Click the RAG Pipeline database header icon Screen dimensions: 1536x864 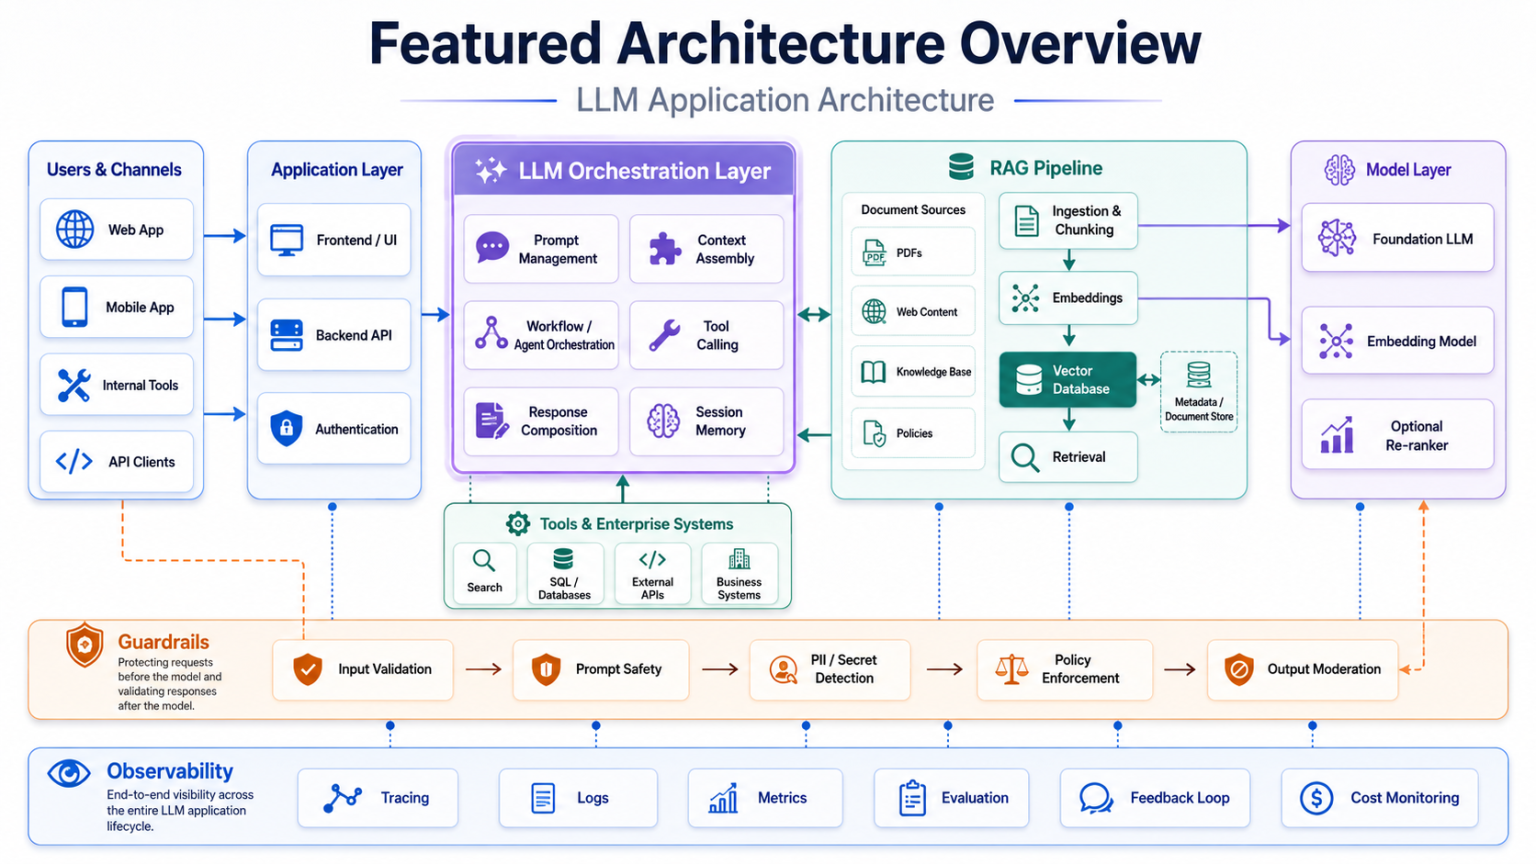pos(961,167)
